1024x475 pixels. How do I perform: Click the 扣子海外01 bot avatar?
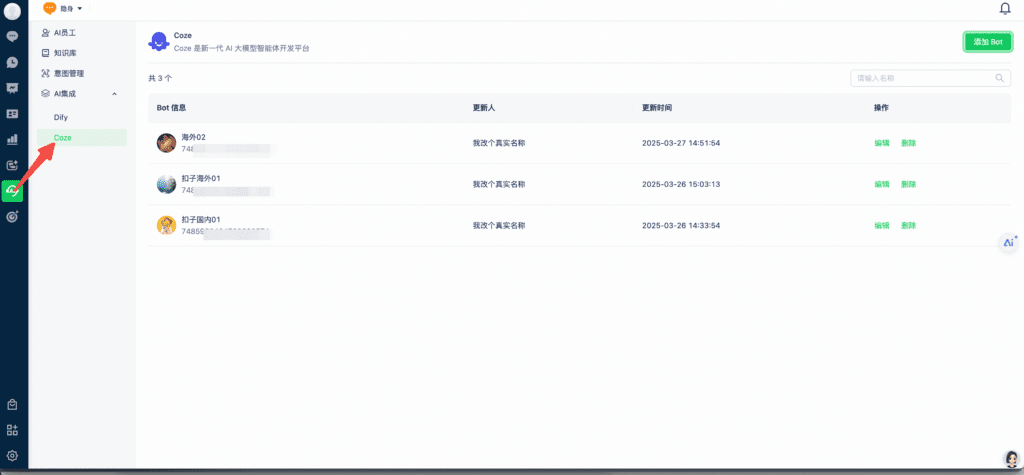click(167, 184)
